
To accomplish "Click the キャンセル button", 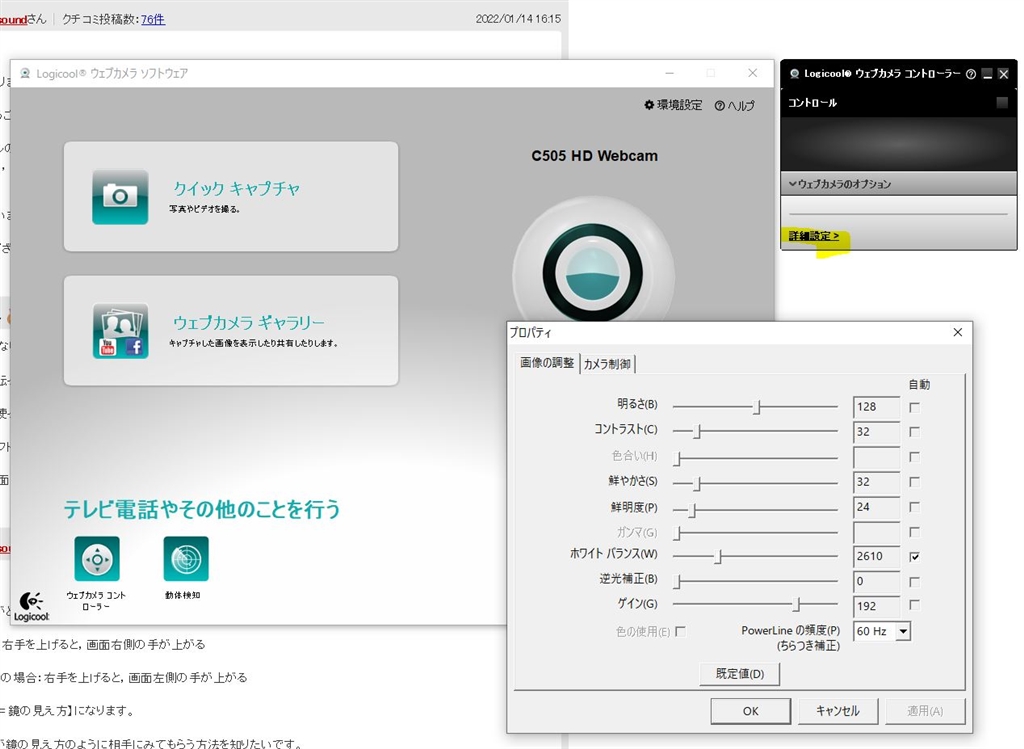I will click(x=837, y=710).
